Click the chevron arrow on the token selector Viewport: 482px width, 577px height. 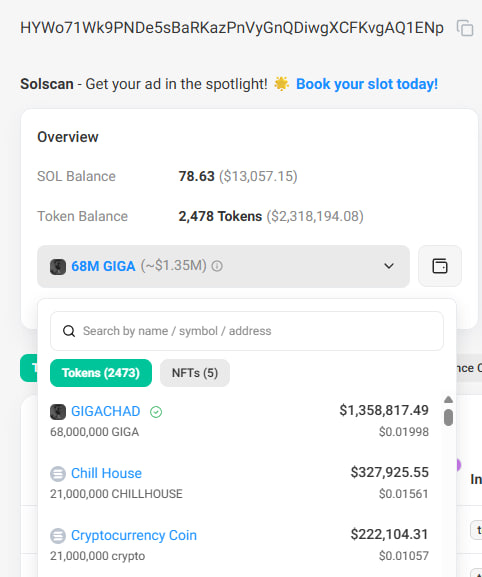[x=389, y=266]
